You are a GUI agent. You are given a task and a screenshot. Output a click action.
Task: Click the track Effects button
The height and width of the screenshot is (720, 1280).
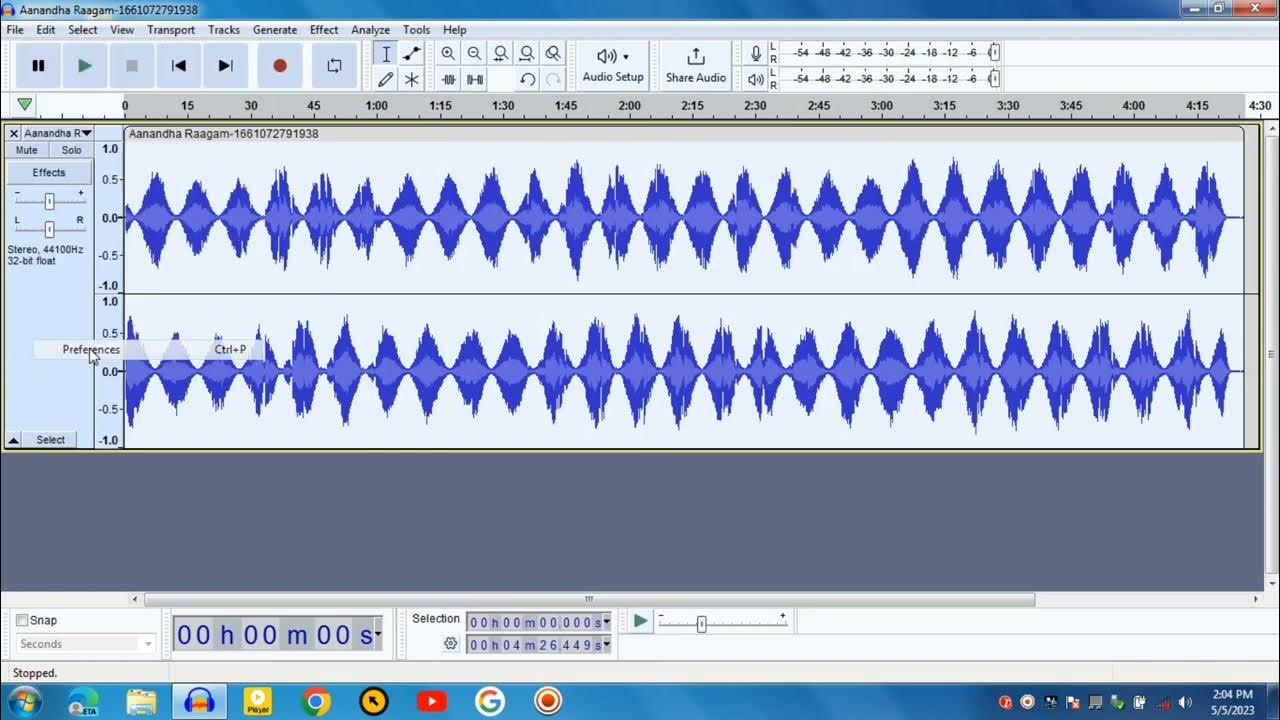[49, 173]
